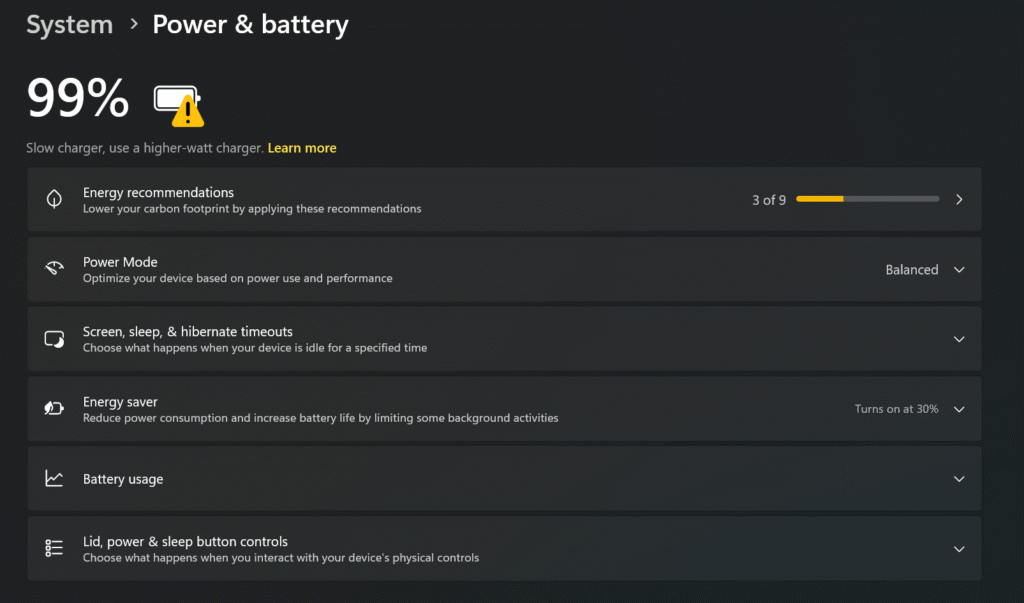Click the Power Mode gauge icon
Screen dimensions: 1024x603
(54, 269)
